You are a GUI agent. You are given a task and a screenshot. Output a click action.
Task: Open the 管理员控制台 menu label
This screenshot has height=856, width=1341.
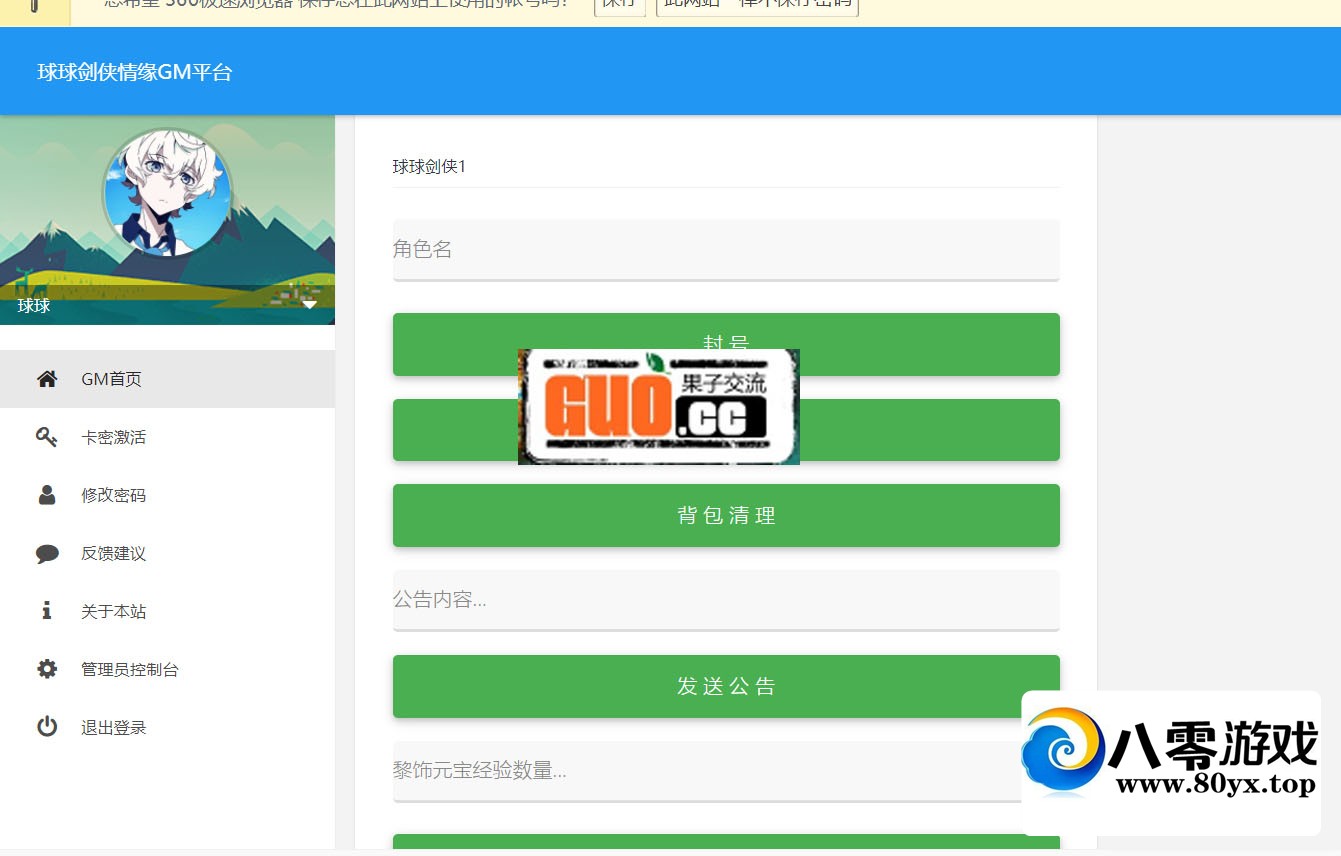click(x=130, y=669)
